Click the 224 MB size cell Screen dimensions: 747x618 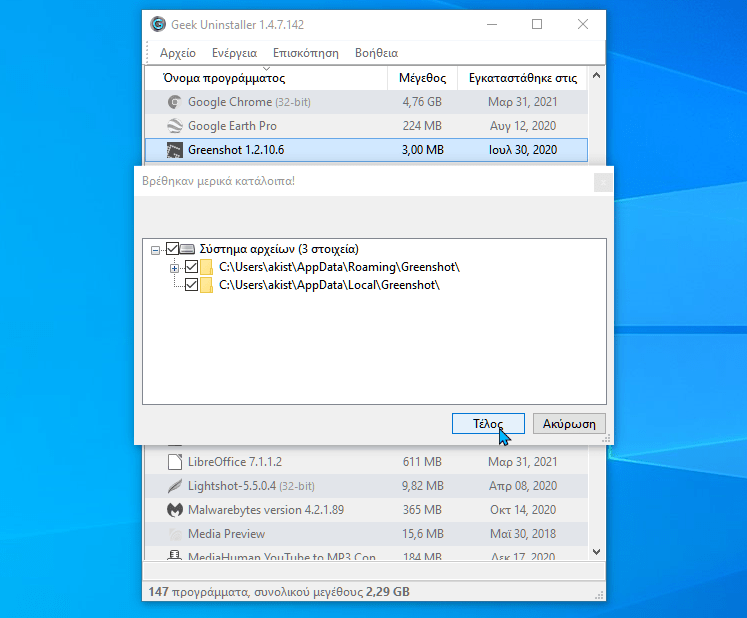[422, 126]
